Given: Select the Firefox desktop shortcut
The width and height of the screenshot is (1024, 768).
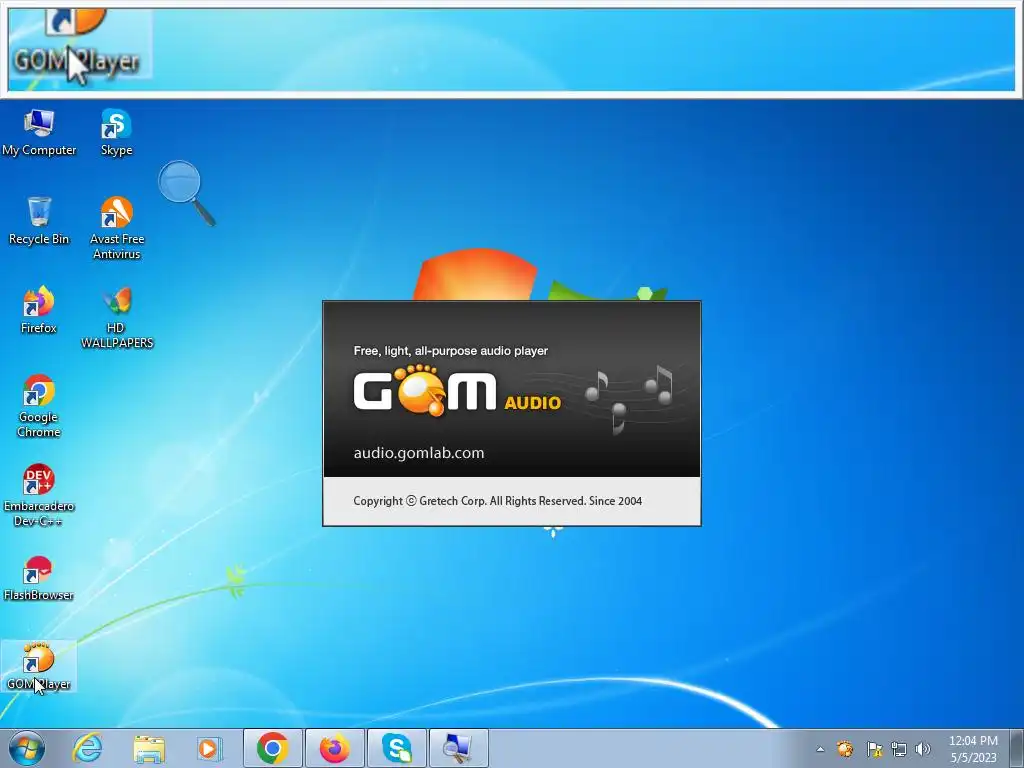Looking at the screenshot, I should pyautogui.click(x=39, y=310).
